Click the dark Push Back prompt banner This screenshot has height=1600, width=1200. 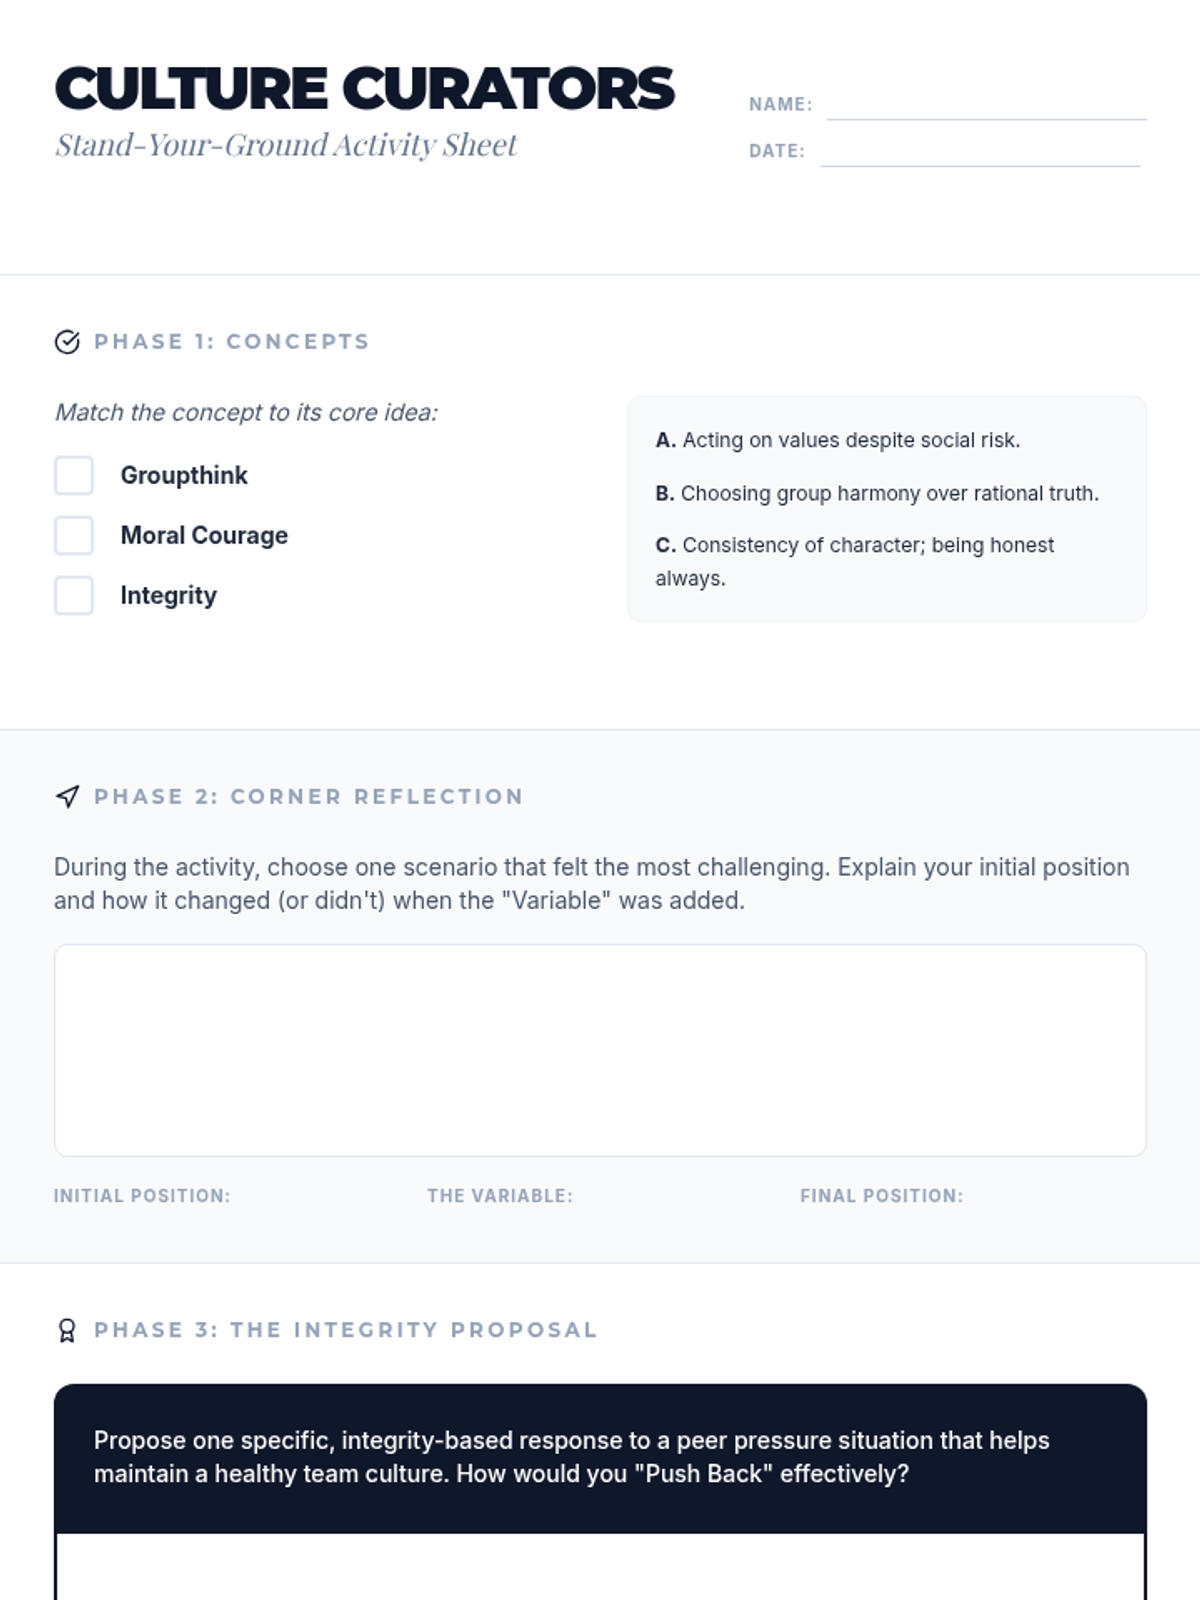pos(600,1458)
